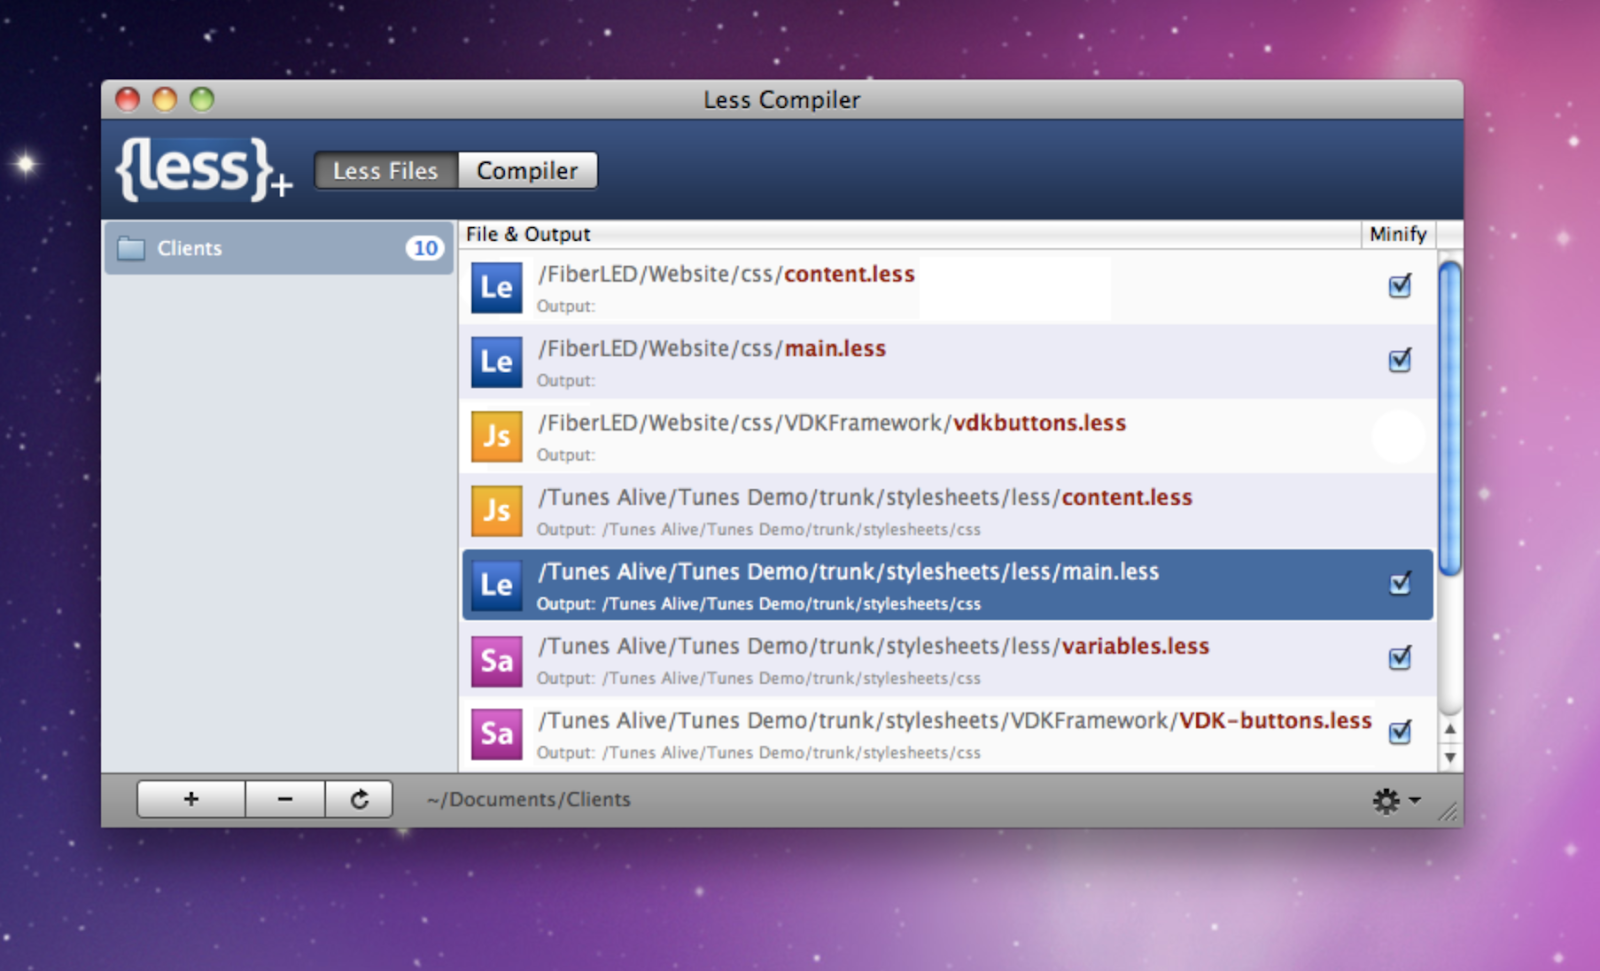
Task: Click the Js icon for Tunes Alive content.less
Action: [x=497, y=511]
